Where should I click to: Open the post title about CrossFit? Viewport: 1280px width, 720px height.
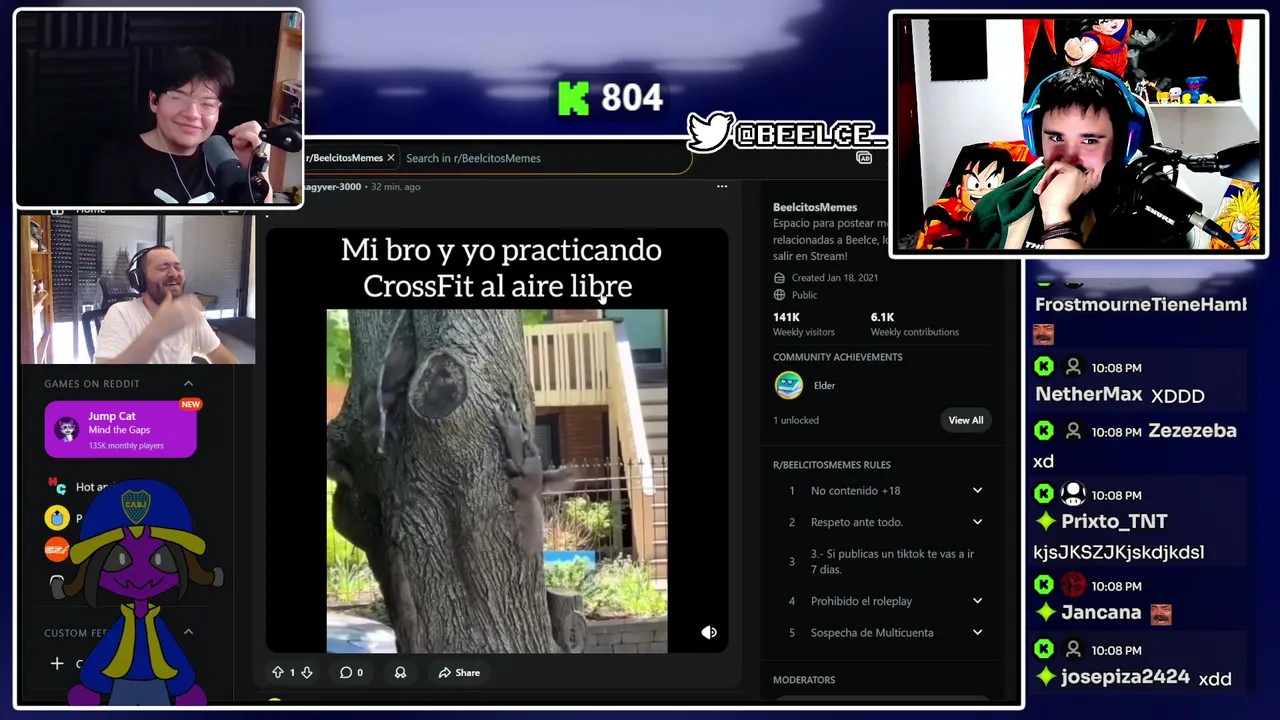tap(500, 268)
